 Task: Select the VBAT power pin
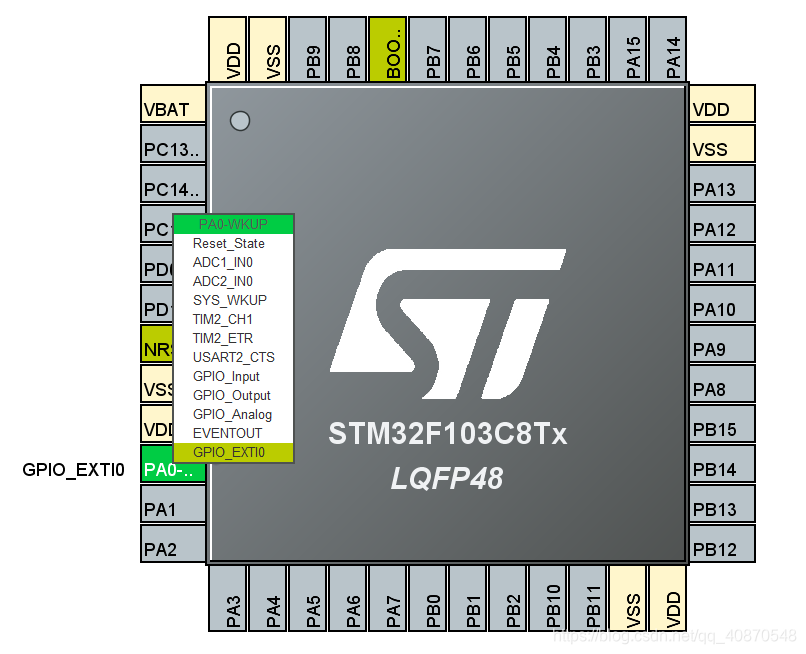(169, 108)
